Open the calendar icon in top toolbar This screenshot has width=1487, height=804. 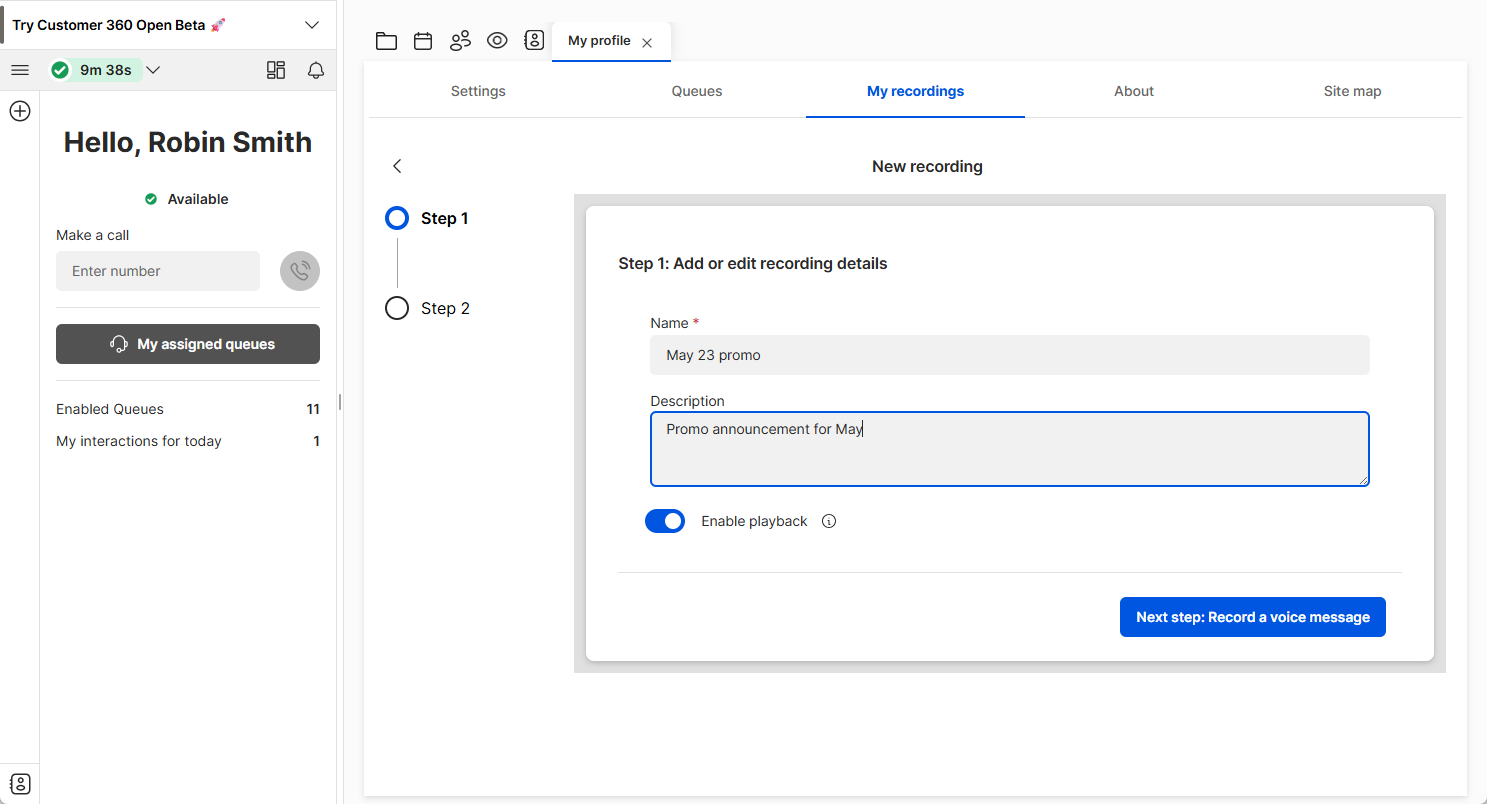tap(423, 41)
